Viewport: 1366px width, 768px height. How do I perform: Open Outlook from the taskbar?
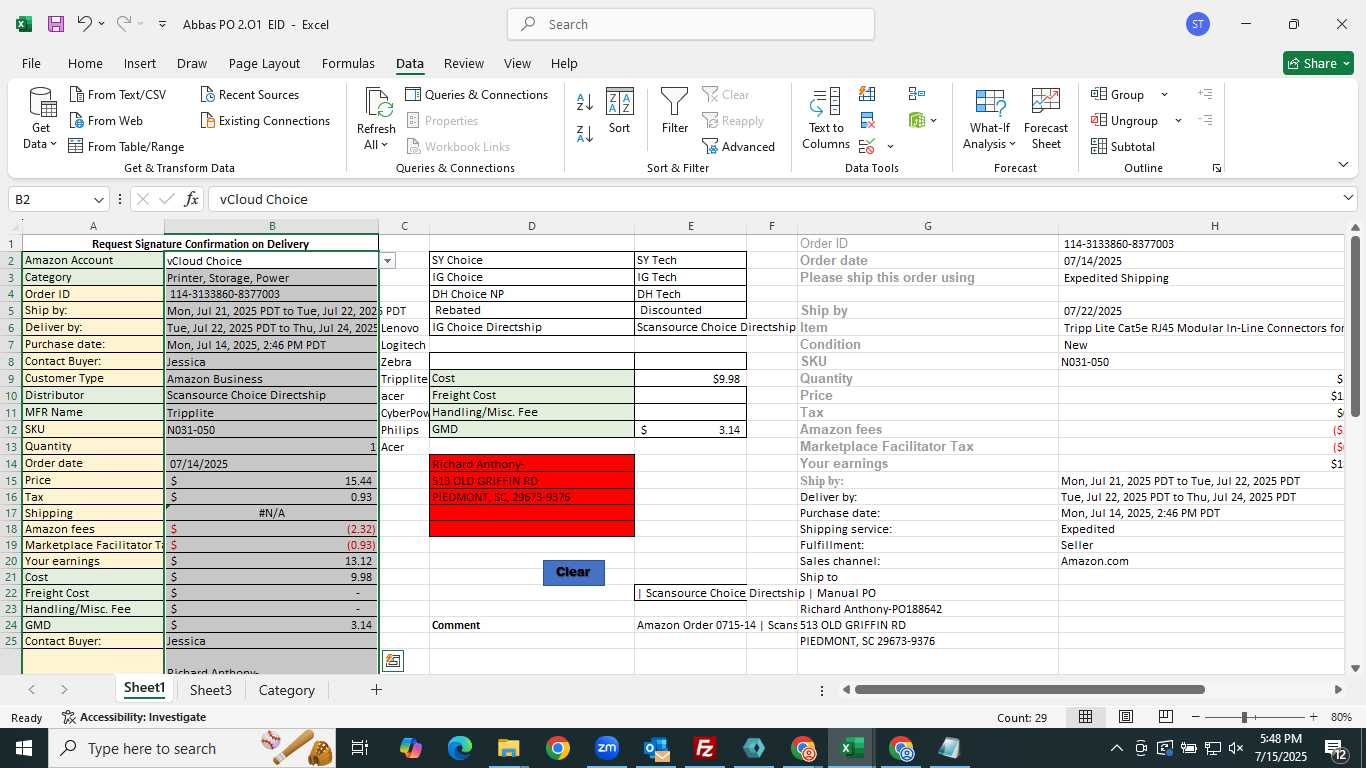coord(656,748)
